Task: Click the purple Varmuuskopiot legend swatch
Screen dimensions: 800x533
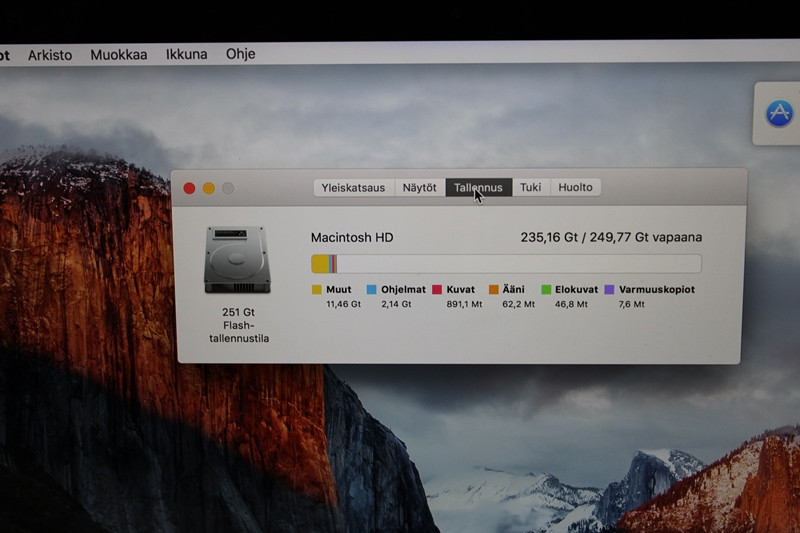Action: [x=609, y=290]
